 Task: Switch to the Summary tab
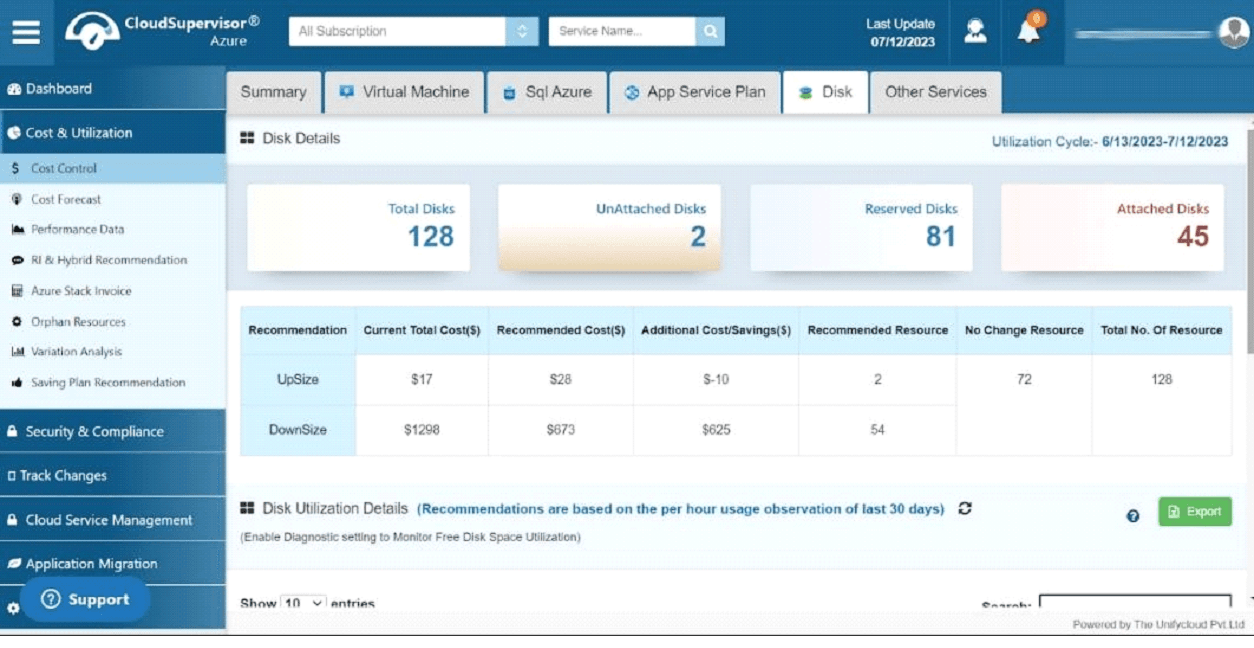273,92
